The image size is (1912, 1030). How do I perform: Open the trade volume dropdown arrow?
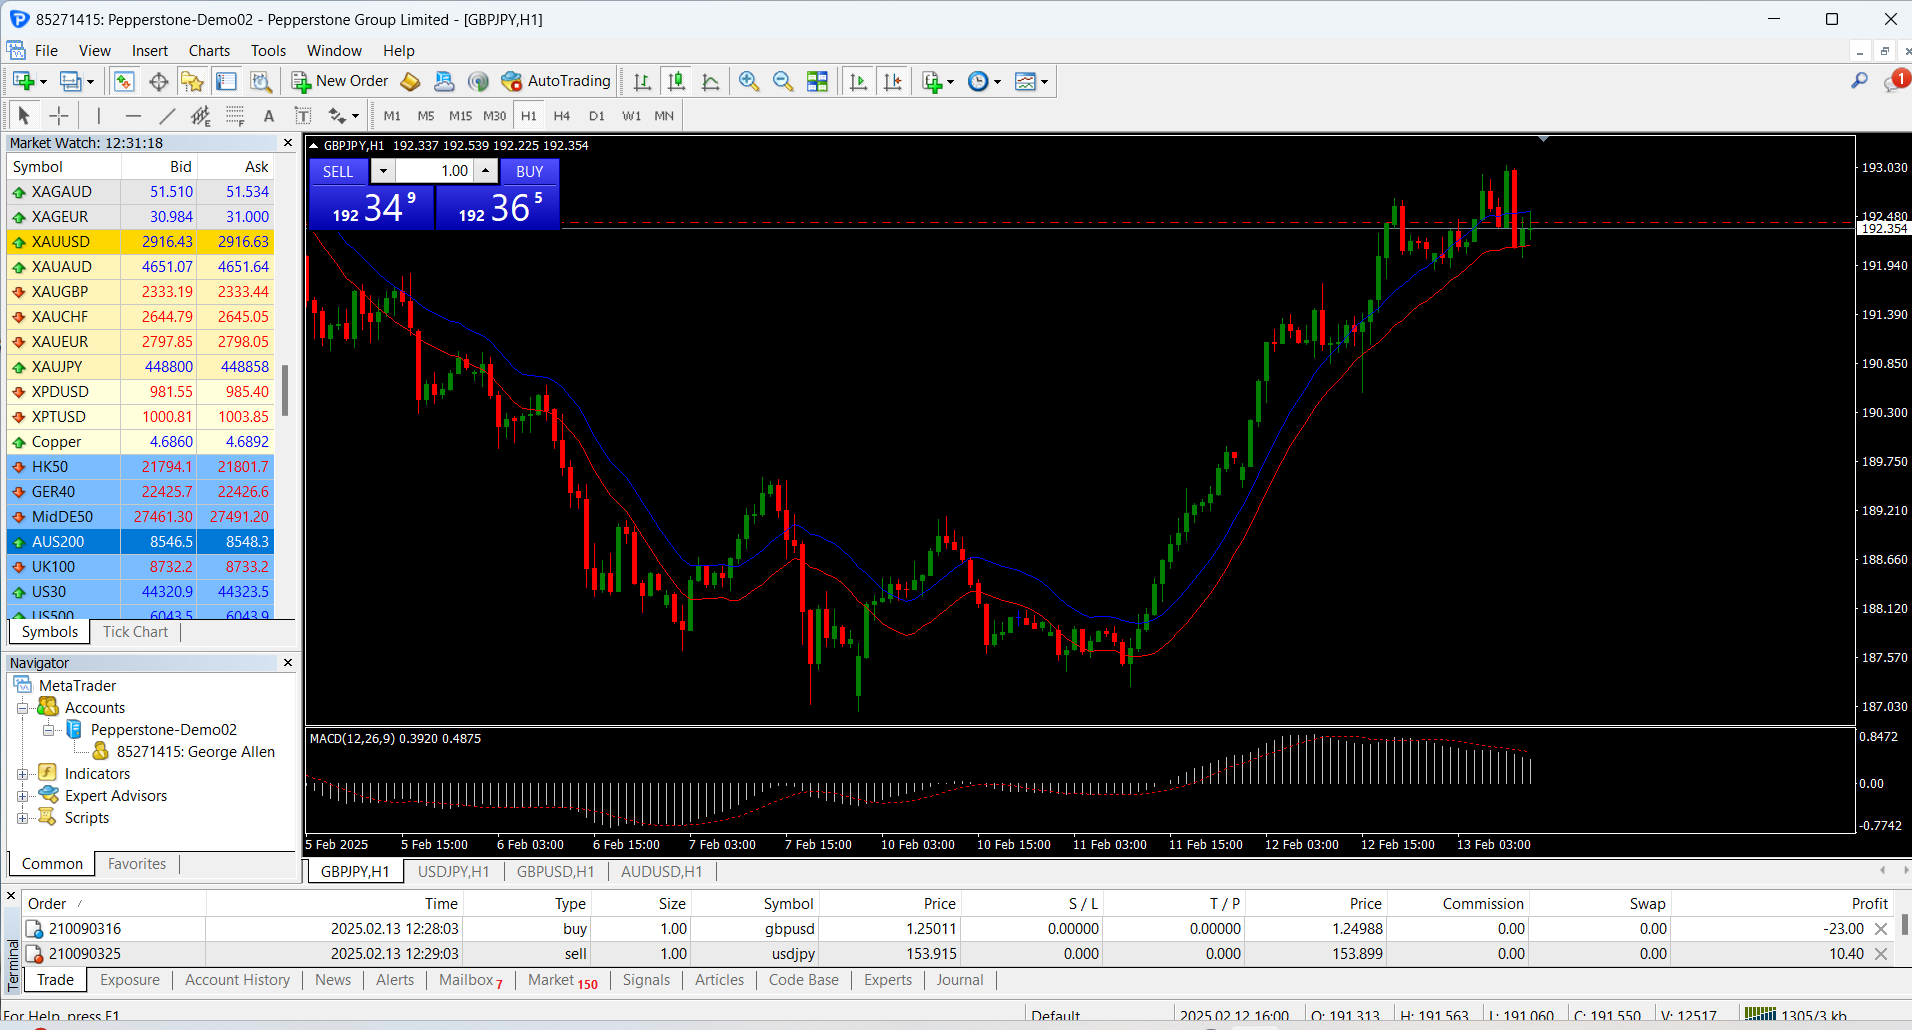tap(383, 171)
